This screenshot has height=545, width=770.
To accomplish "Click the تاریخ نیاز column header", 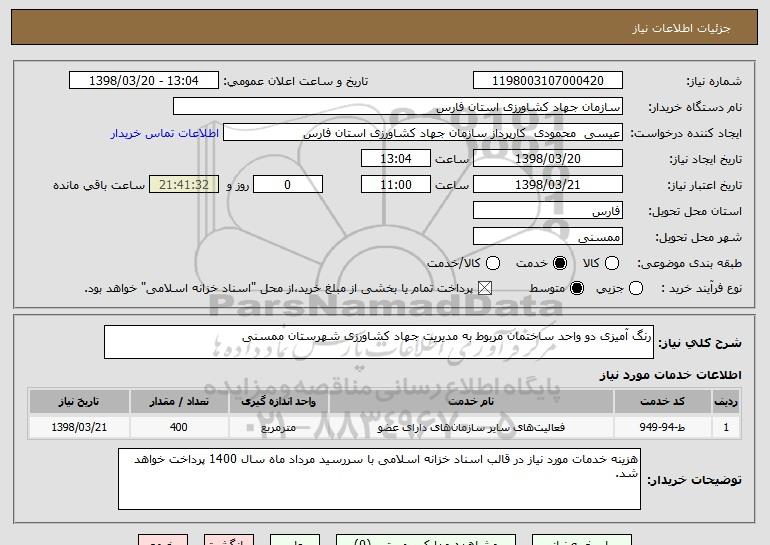I will pos(79,402).
